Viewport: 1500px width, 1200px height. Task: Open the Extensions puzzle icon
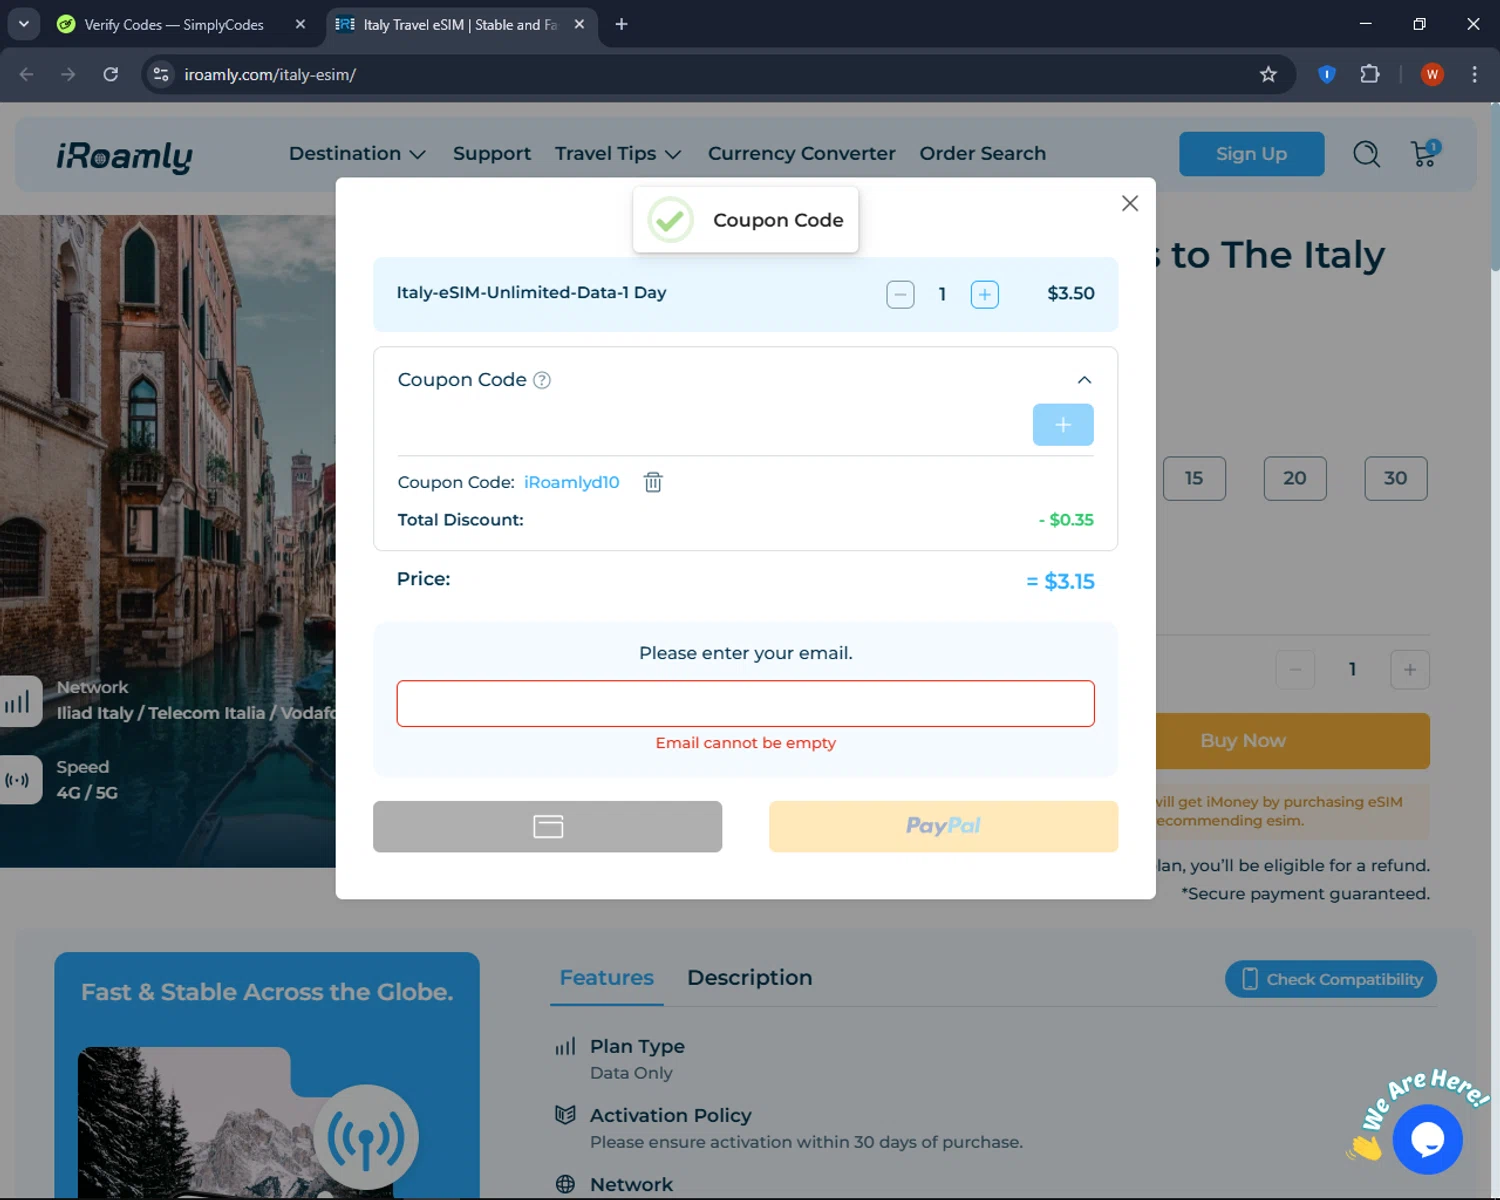click(1370, 74)
